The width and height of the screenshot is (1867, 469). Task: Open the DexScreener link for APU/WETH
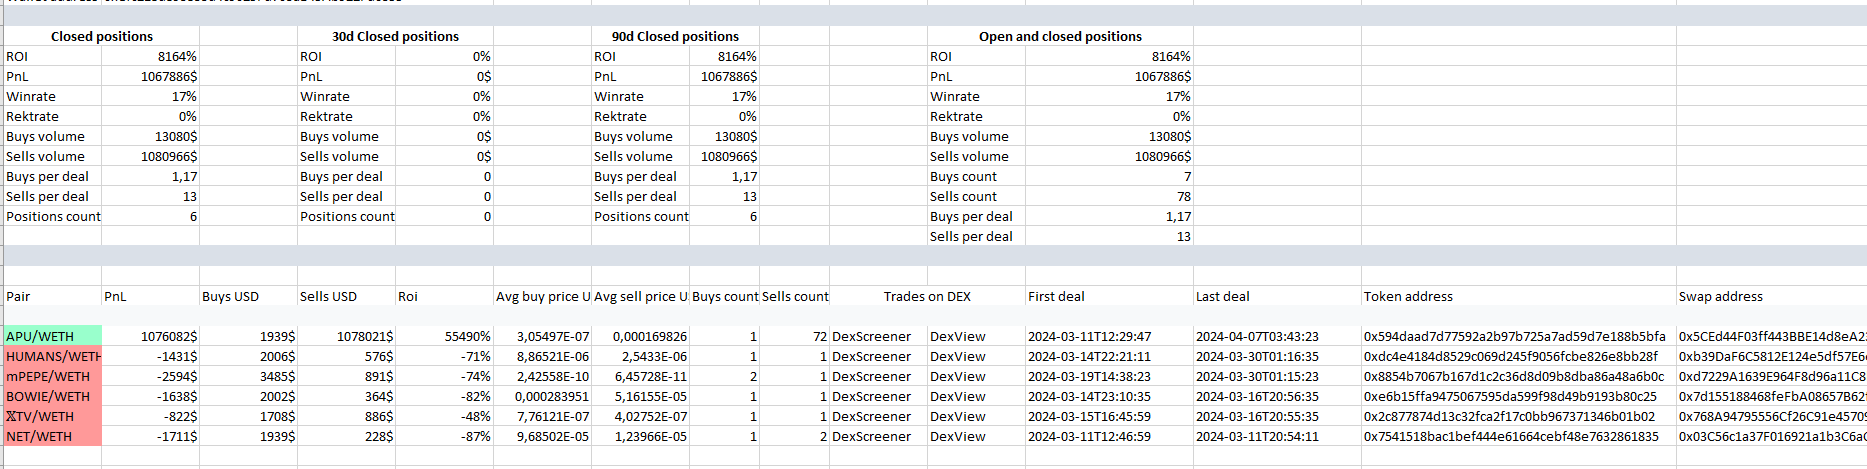click(x=871, y=337)
